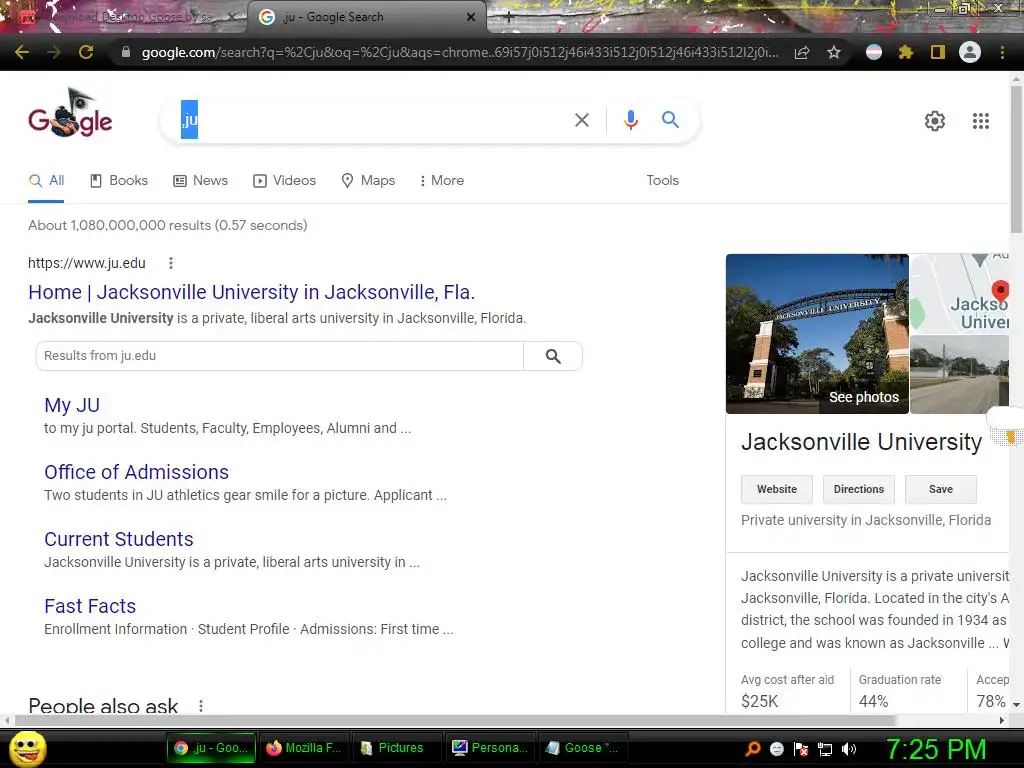Switch to News results
This screenshot has width=1024, height=768.
200,180
